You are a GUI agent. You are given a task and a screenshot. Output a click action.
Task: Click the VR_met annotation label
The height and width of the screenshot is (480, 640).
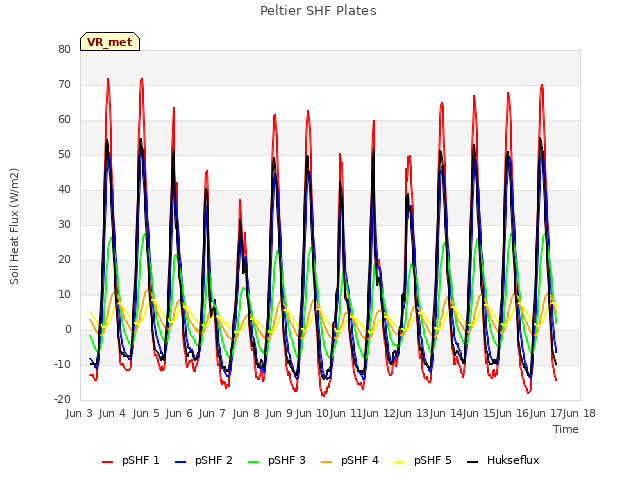[x=110, y=42]
